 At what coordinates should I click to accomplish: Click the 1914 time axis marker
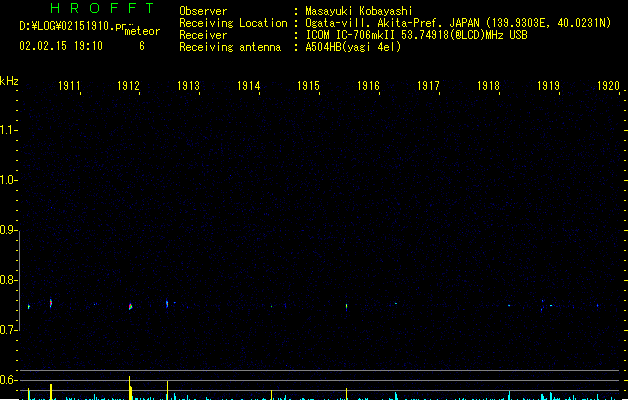pos(248,86)
